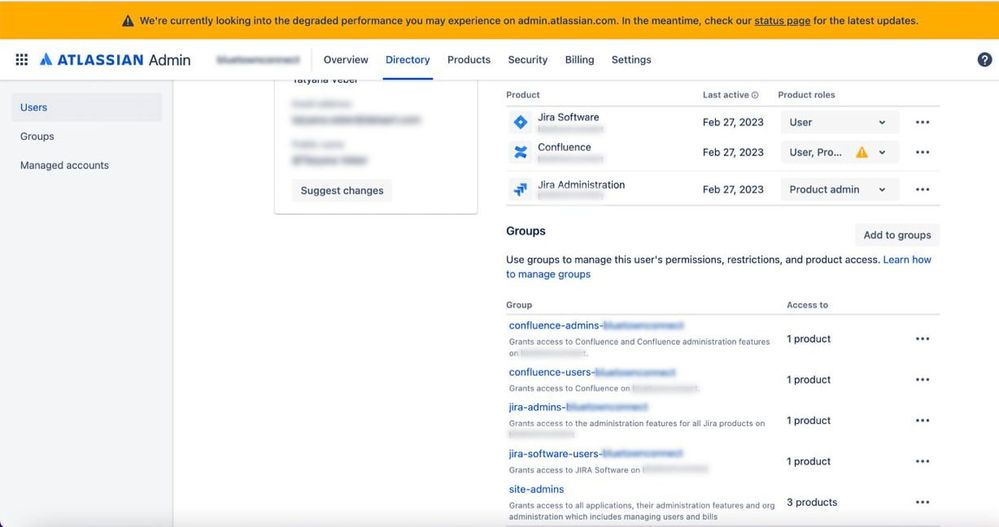Screen dimensions: 999x527
Task: Click the Jira Software product name
Action: tap(568, 117)
